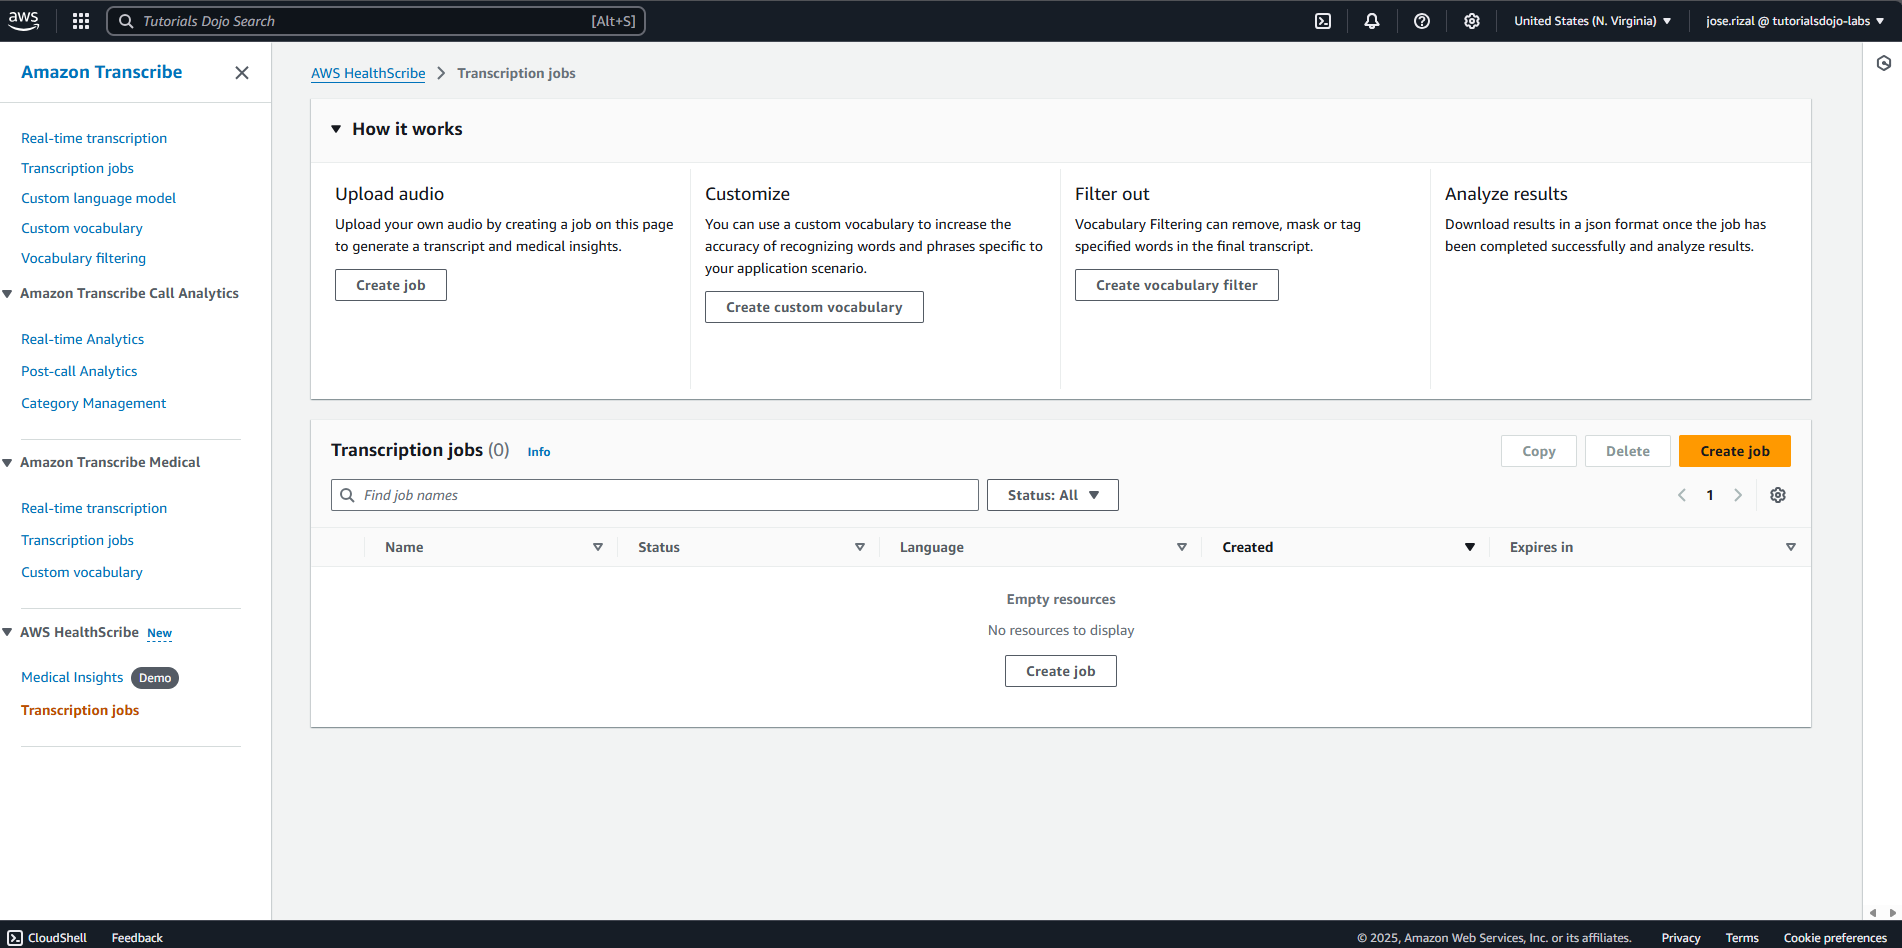Click the horizontal scrollbar right arrow

click(1893, 913)
